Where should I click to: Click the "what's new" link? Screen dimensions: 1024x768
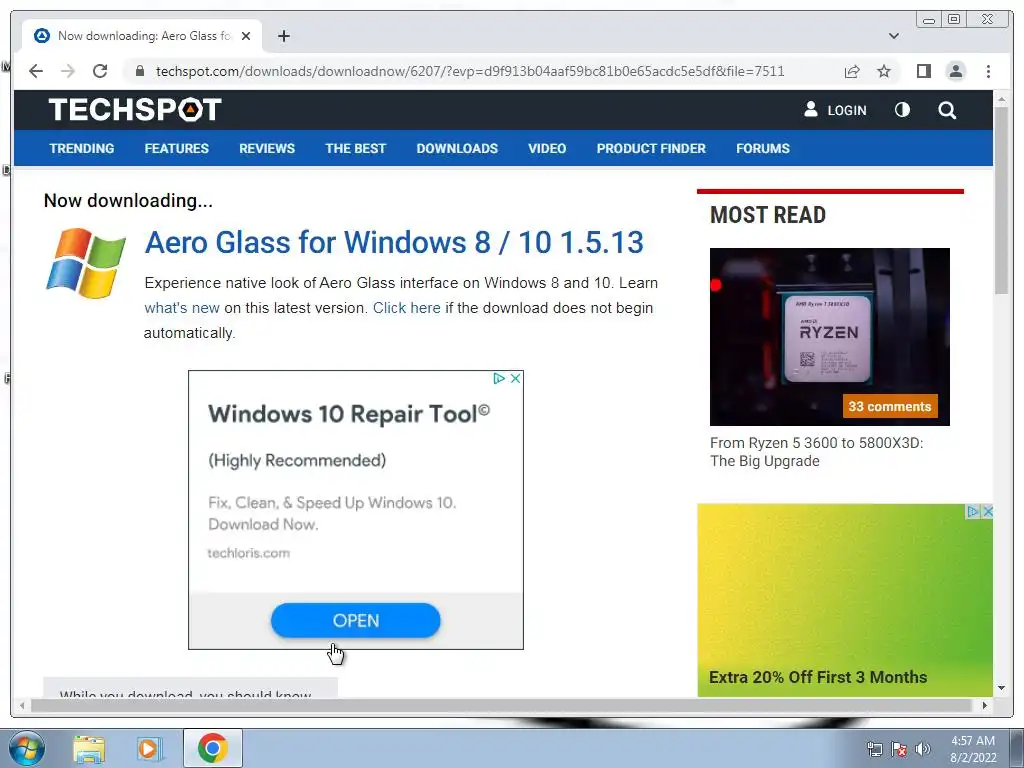tap(182, 308)
